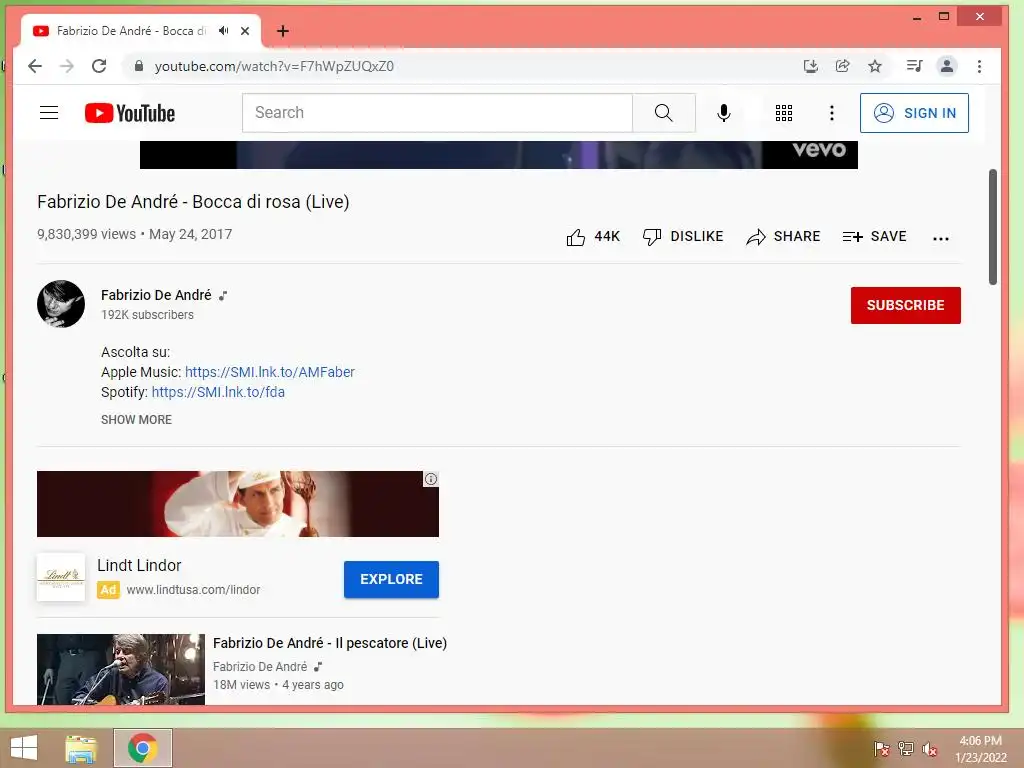Click EXPLORE on the Lindt ad

point(391,579)
